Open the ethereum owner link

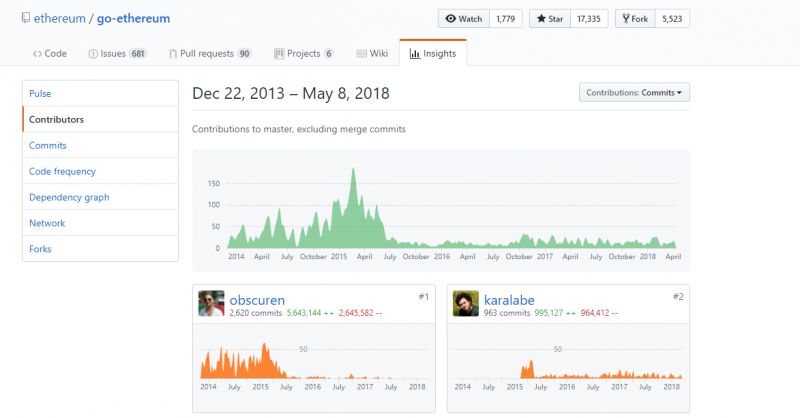pos(60,18)
